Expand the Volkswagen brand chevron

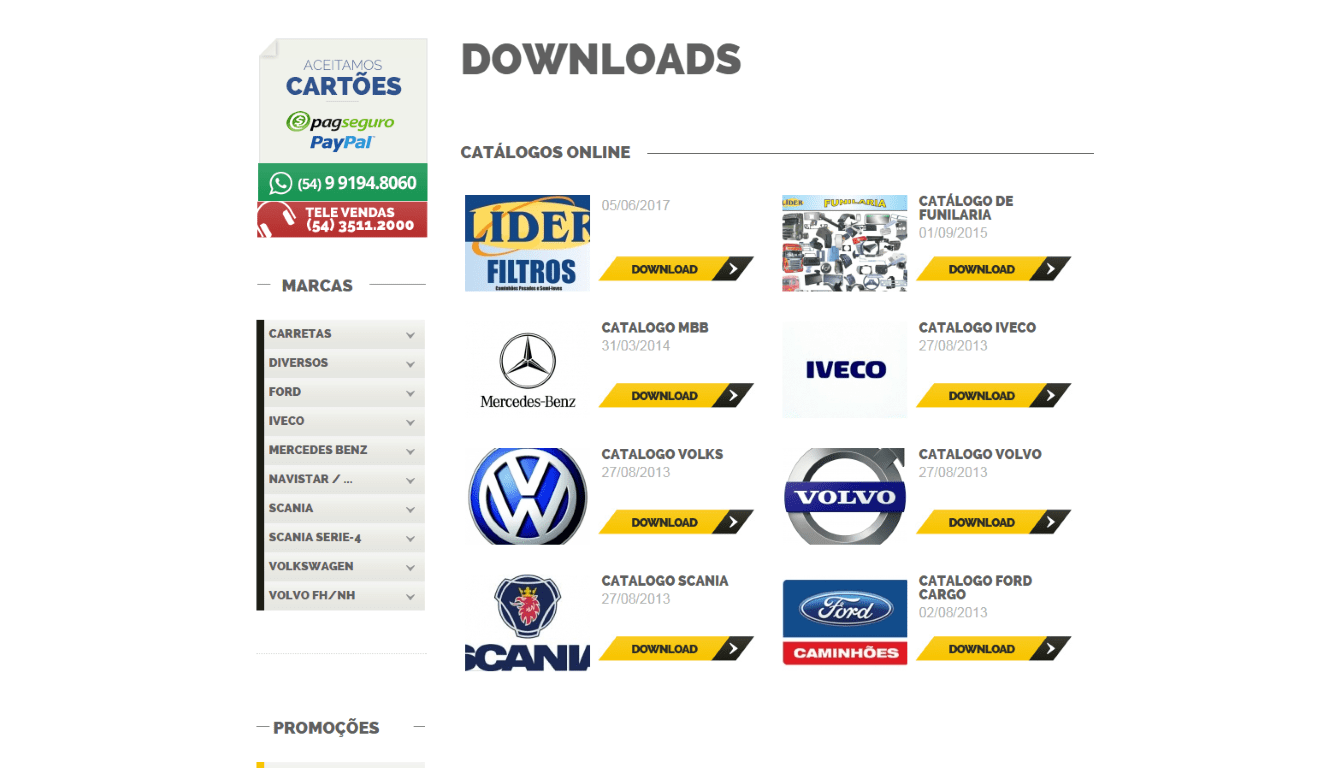click(x=410, y=568)
